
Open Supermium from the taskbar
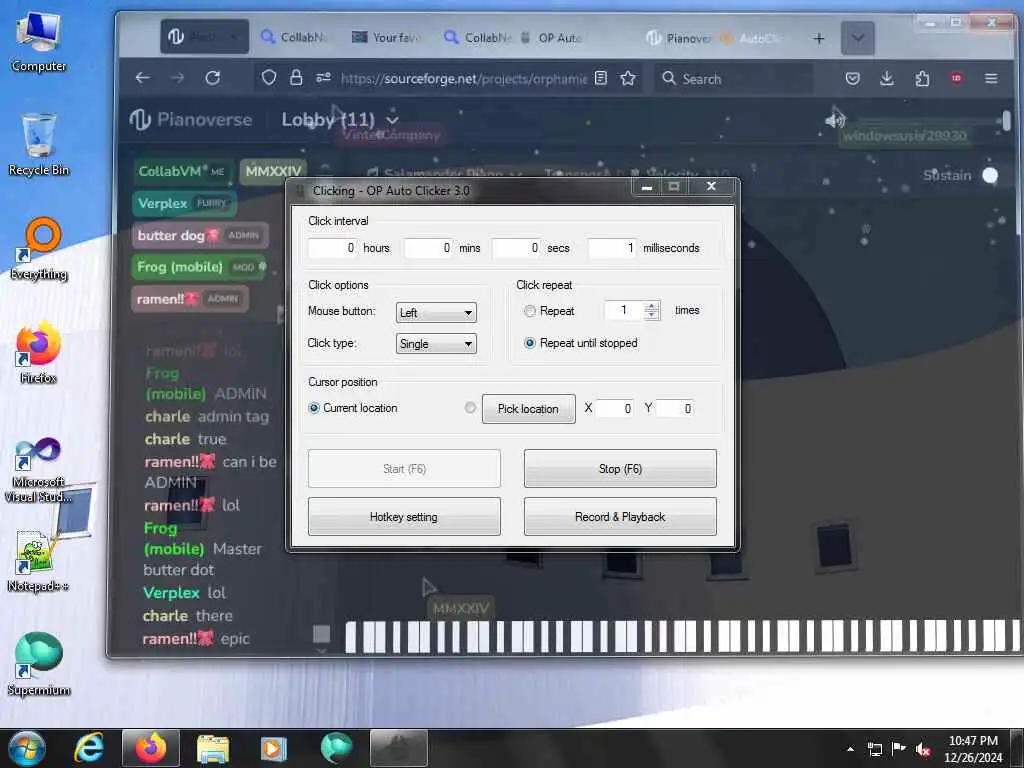click(336, 748)
